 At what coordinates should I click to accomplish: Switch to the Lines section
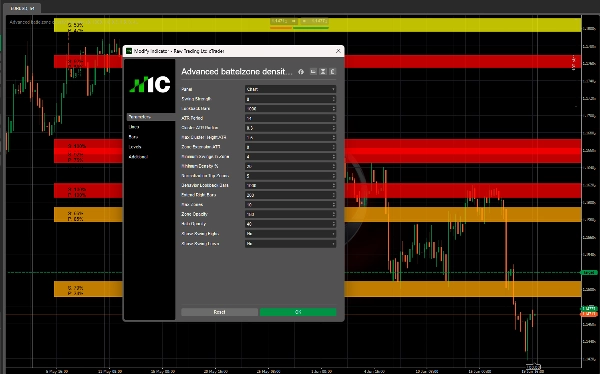click(134, 127)
